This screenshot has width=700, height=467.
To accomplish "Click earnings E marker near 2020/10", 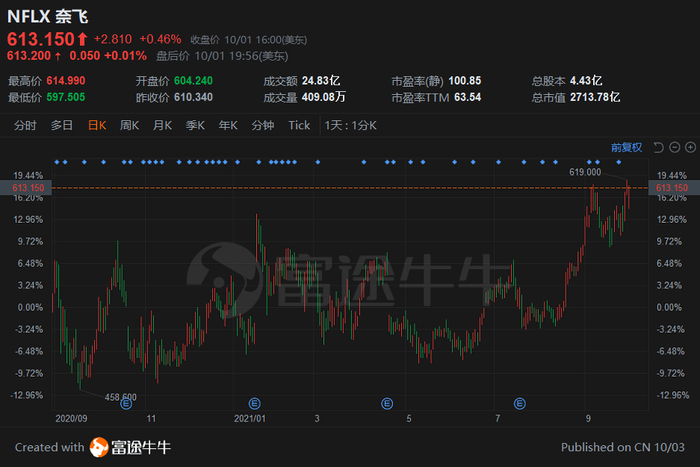I will [x=126, y=404].
